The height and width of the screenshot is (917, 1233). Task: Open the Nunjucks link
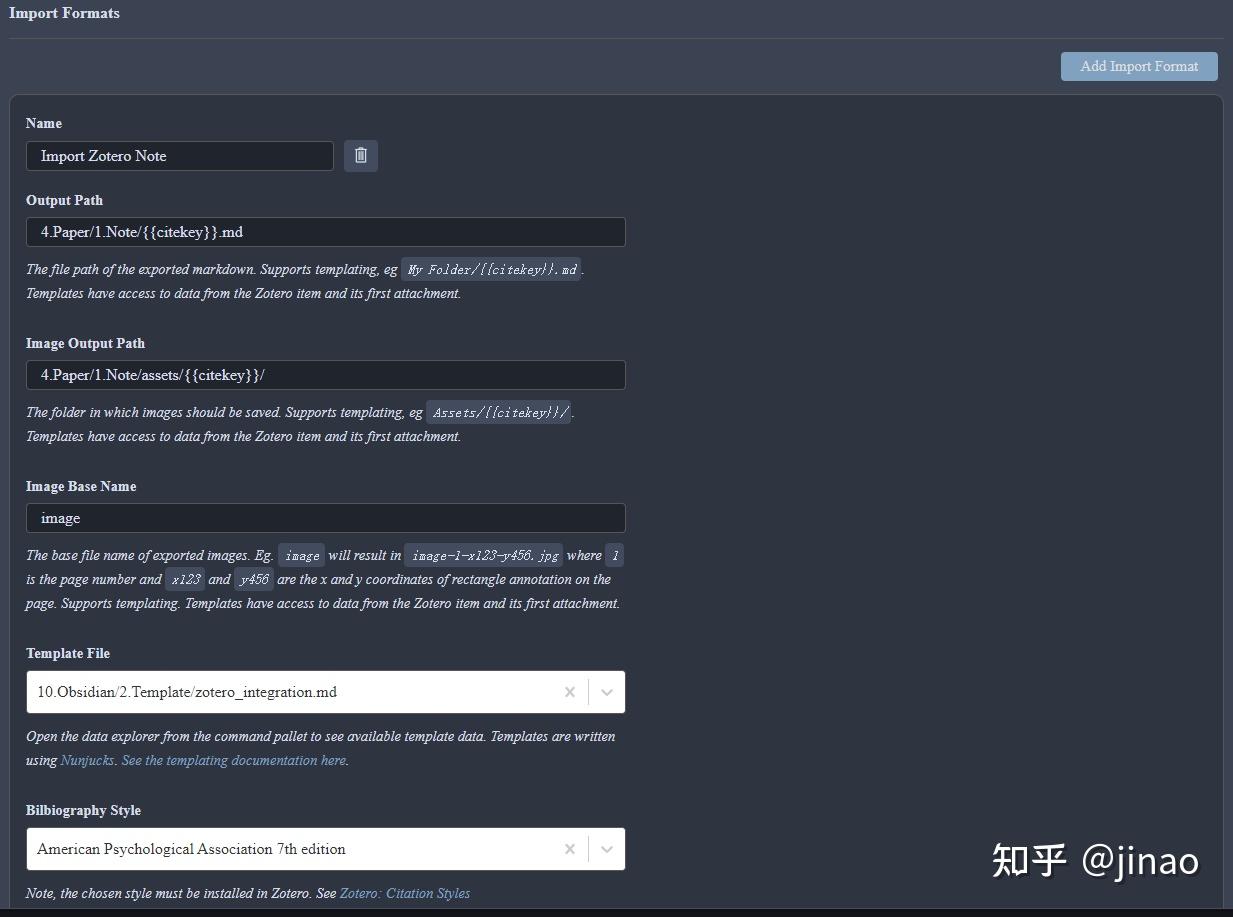(87, 760)
